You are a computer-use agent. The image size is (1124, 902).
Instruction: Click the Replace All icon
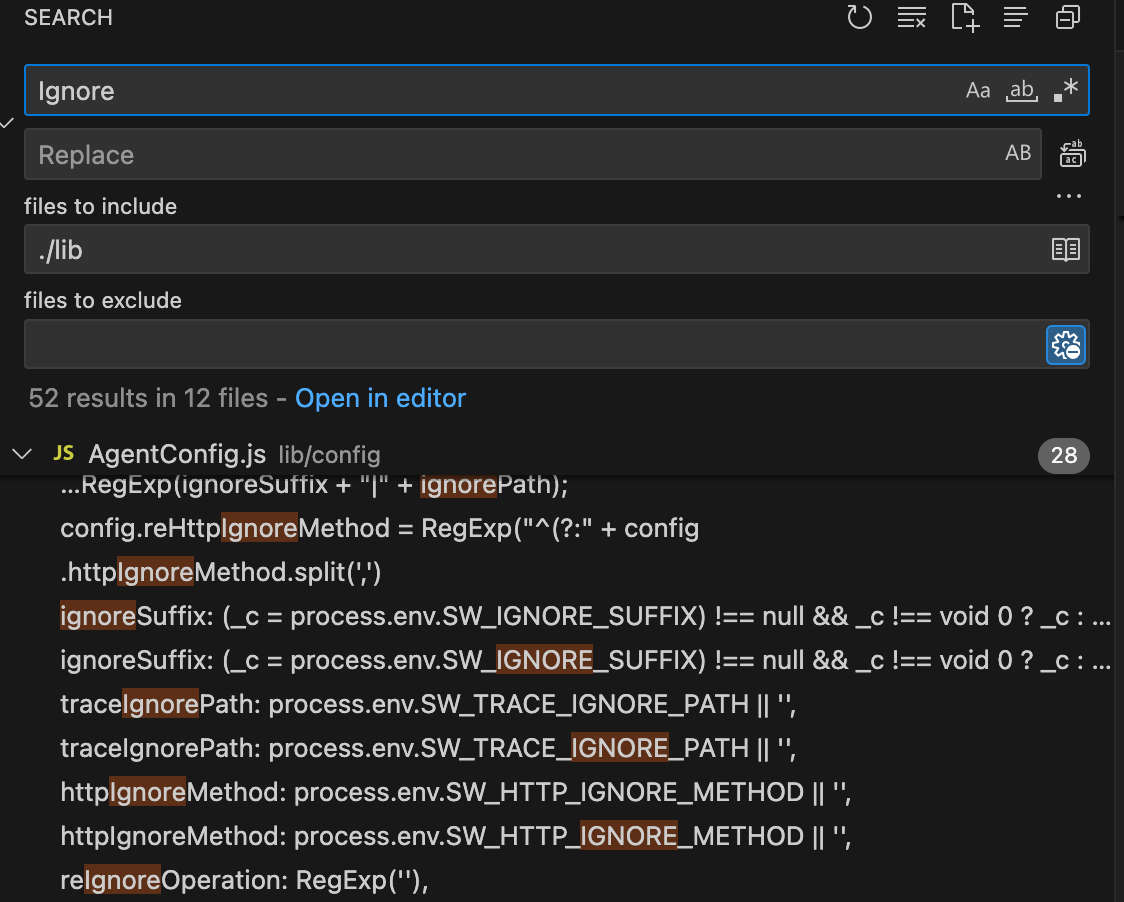tap(1072, 154)
